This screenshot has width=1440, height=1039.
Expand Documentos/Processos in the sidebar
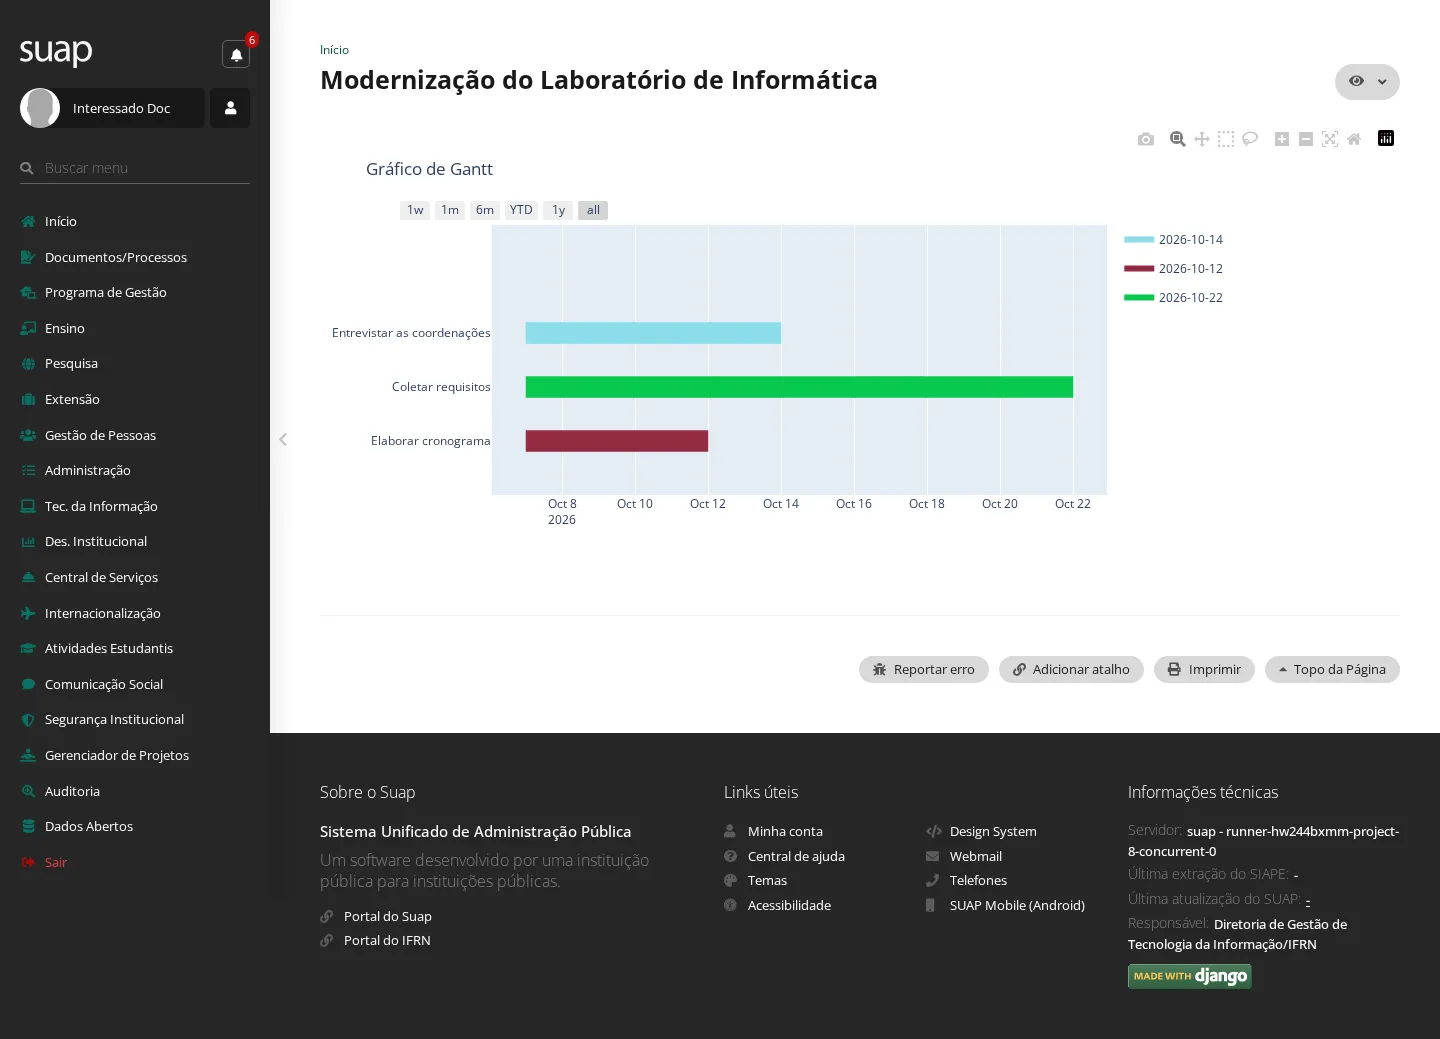[x=135, y=257]
